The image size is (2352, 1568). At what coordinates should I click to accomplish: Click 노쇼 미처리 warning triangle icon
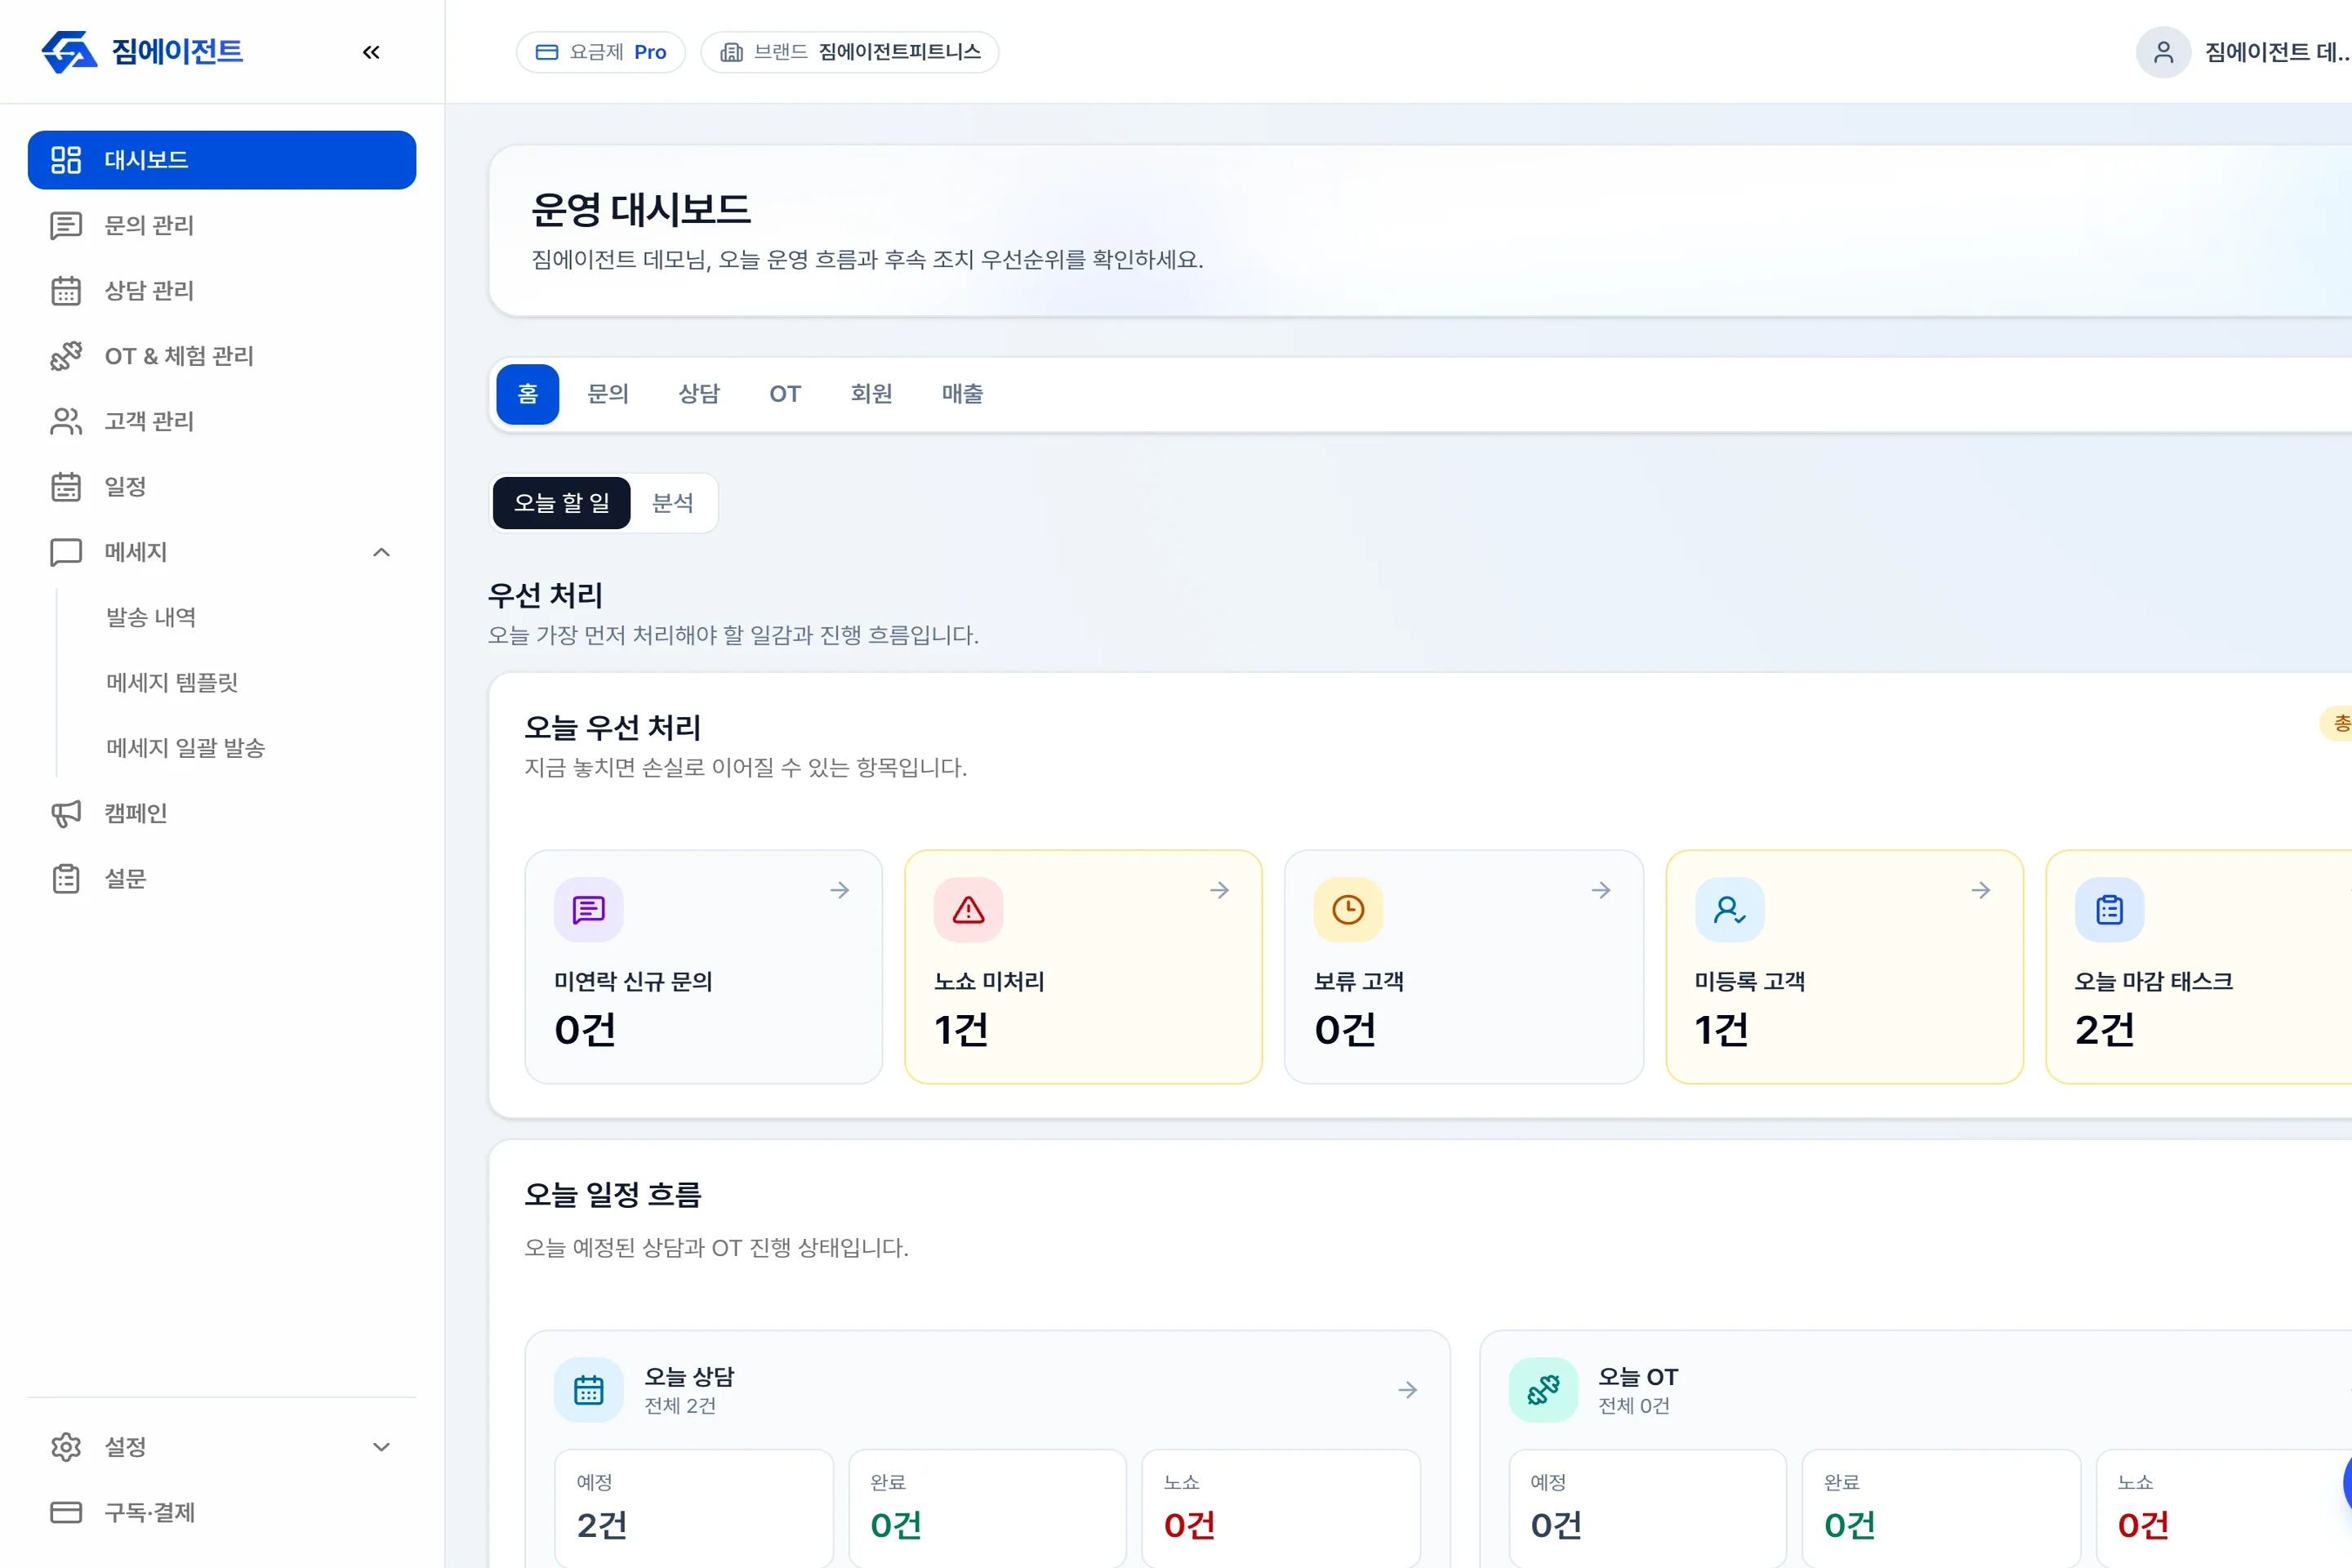click(968, 910)
